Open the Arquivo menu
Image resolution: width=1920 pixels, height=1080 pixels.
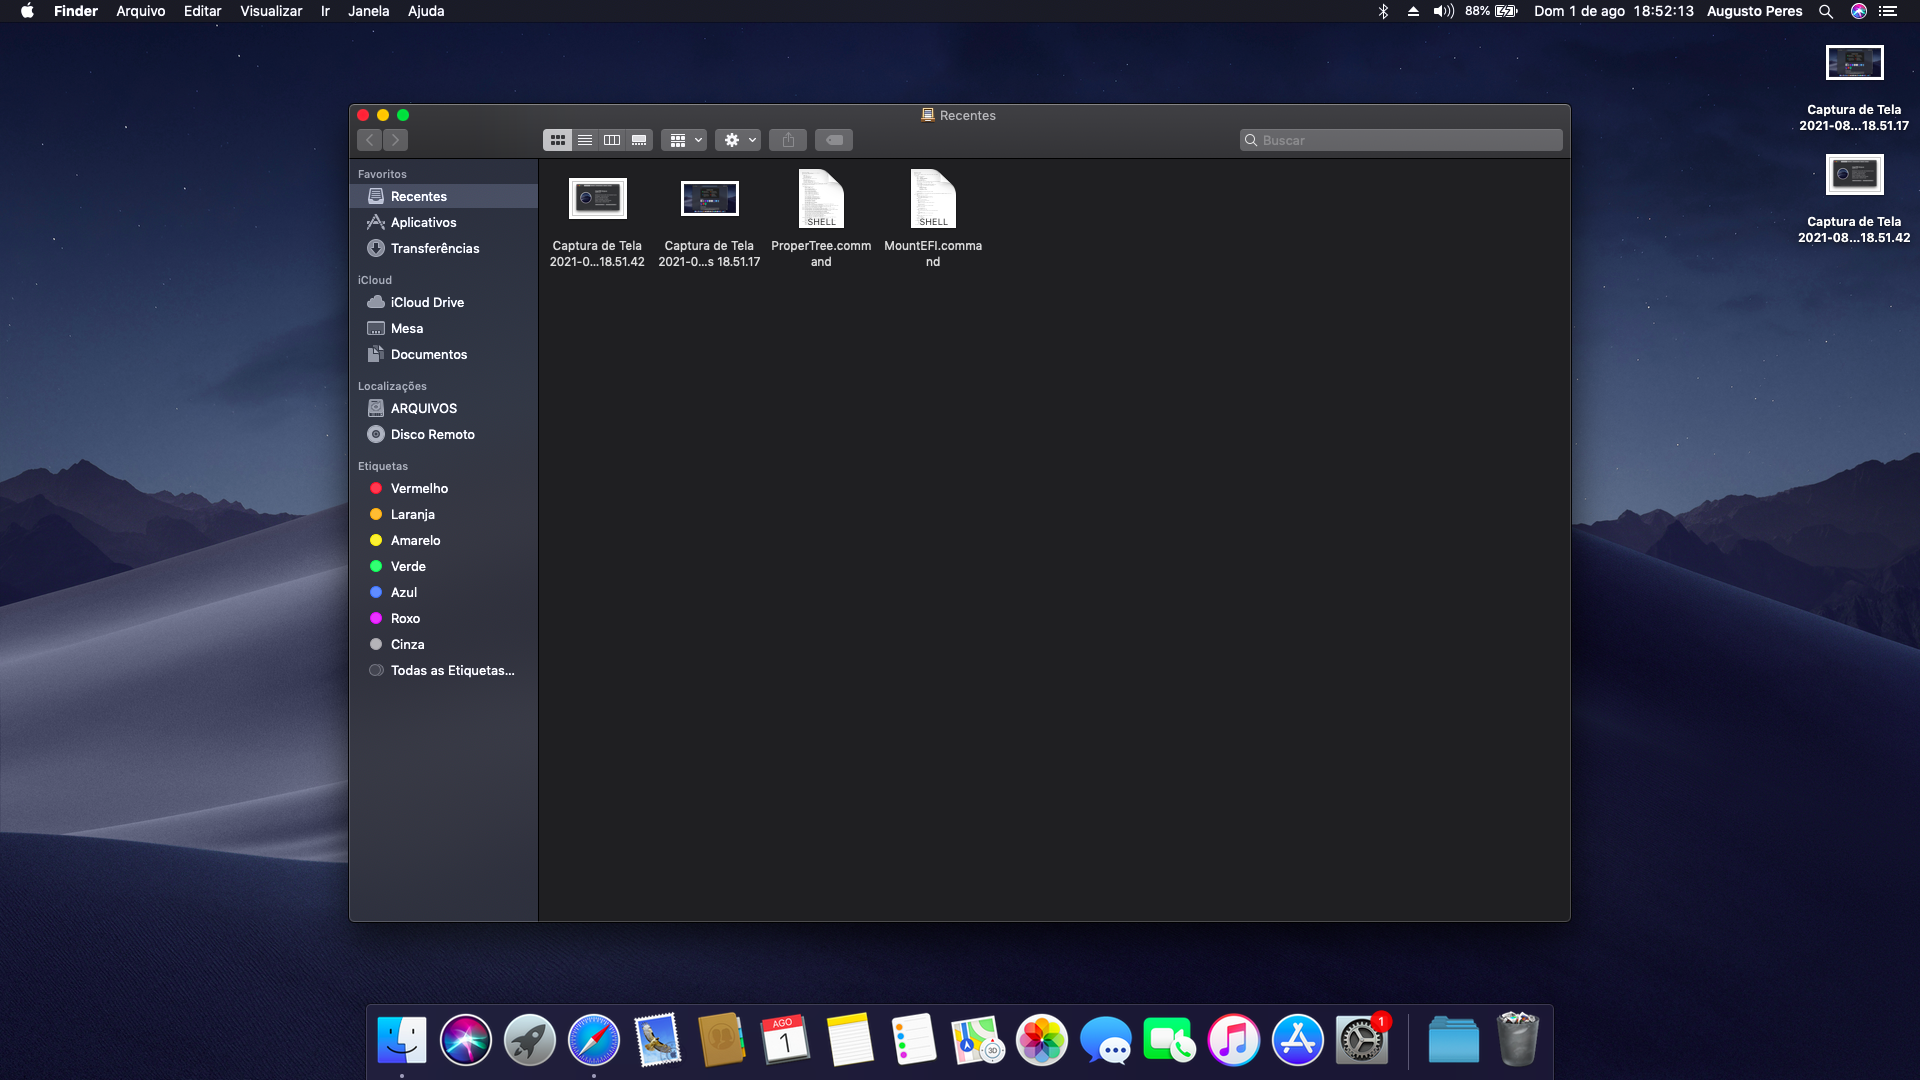pos(140,11)
